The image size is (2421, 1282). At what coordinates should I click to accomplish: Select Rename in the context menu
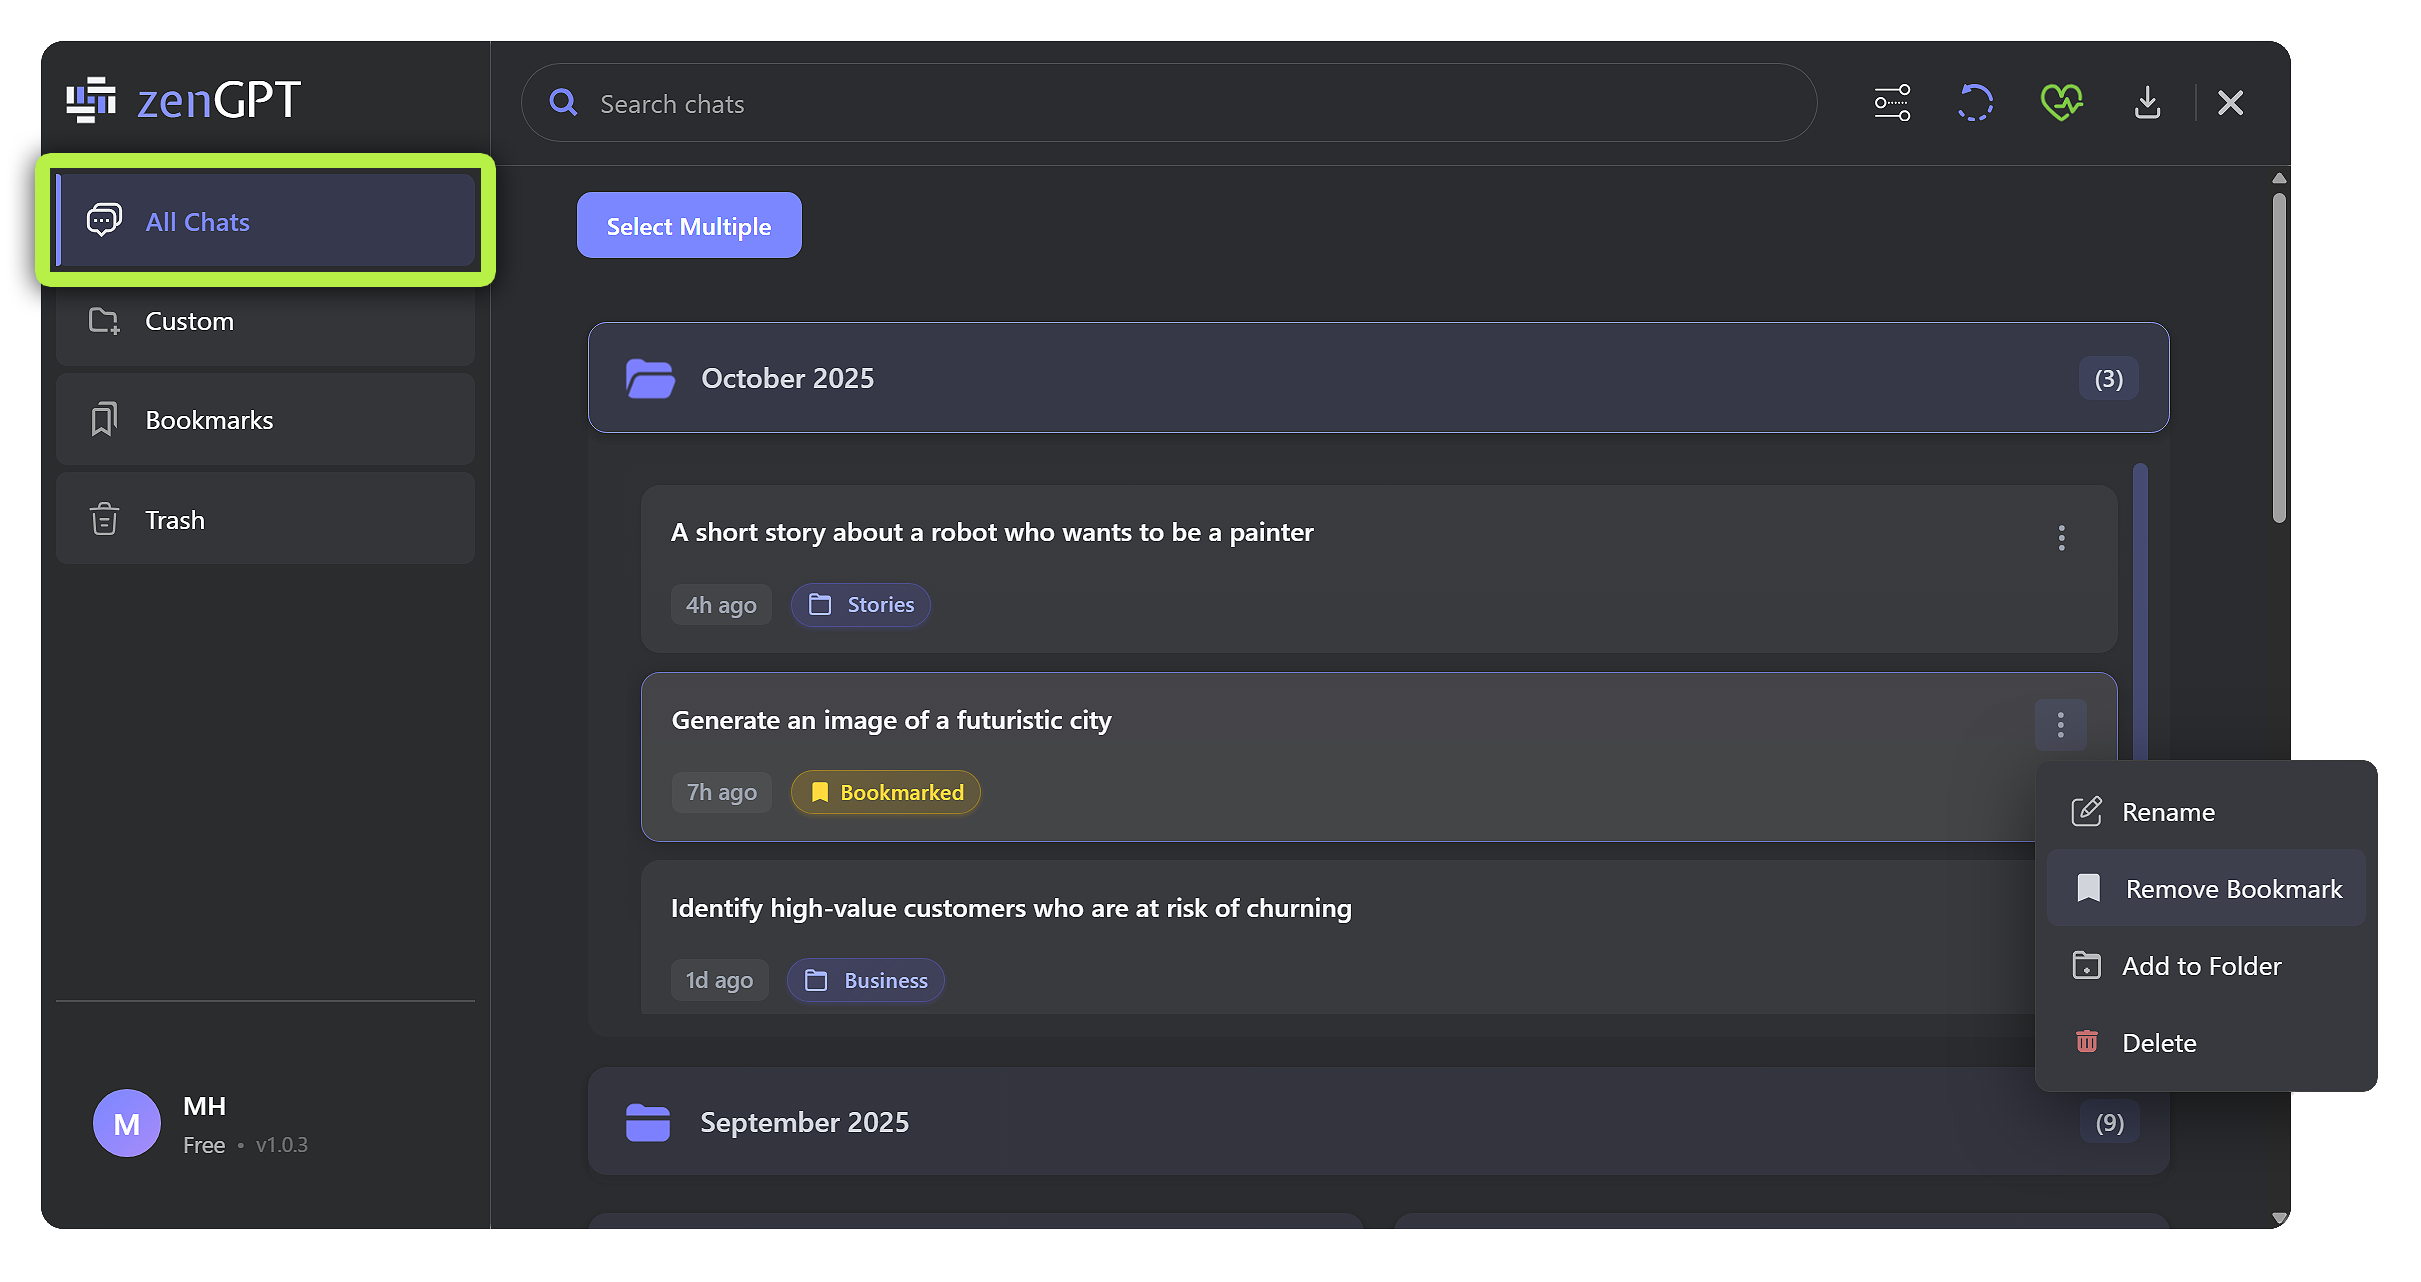coord(2167,812)
